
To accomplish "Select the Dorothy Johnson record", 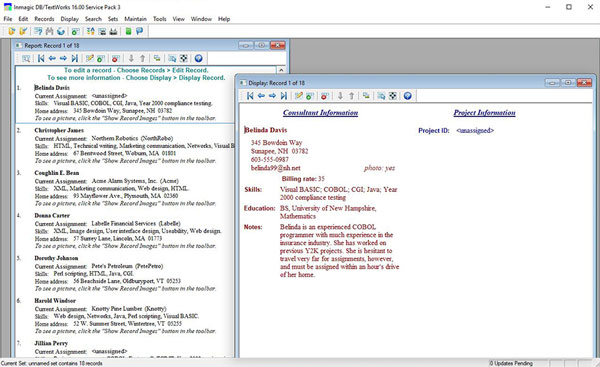I will [56, 258].
